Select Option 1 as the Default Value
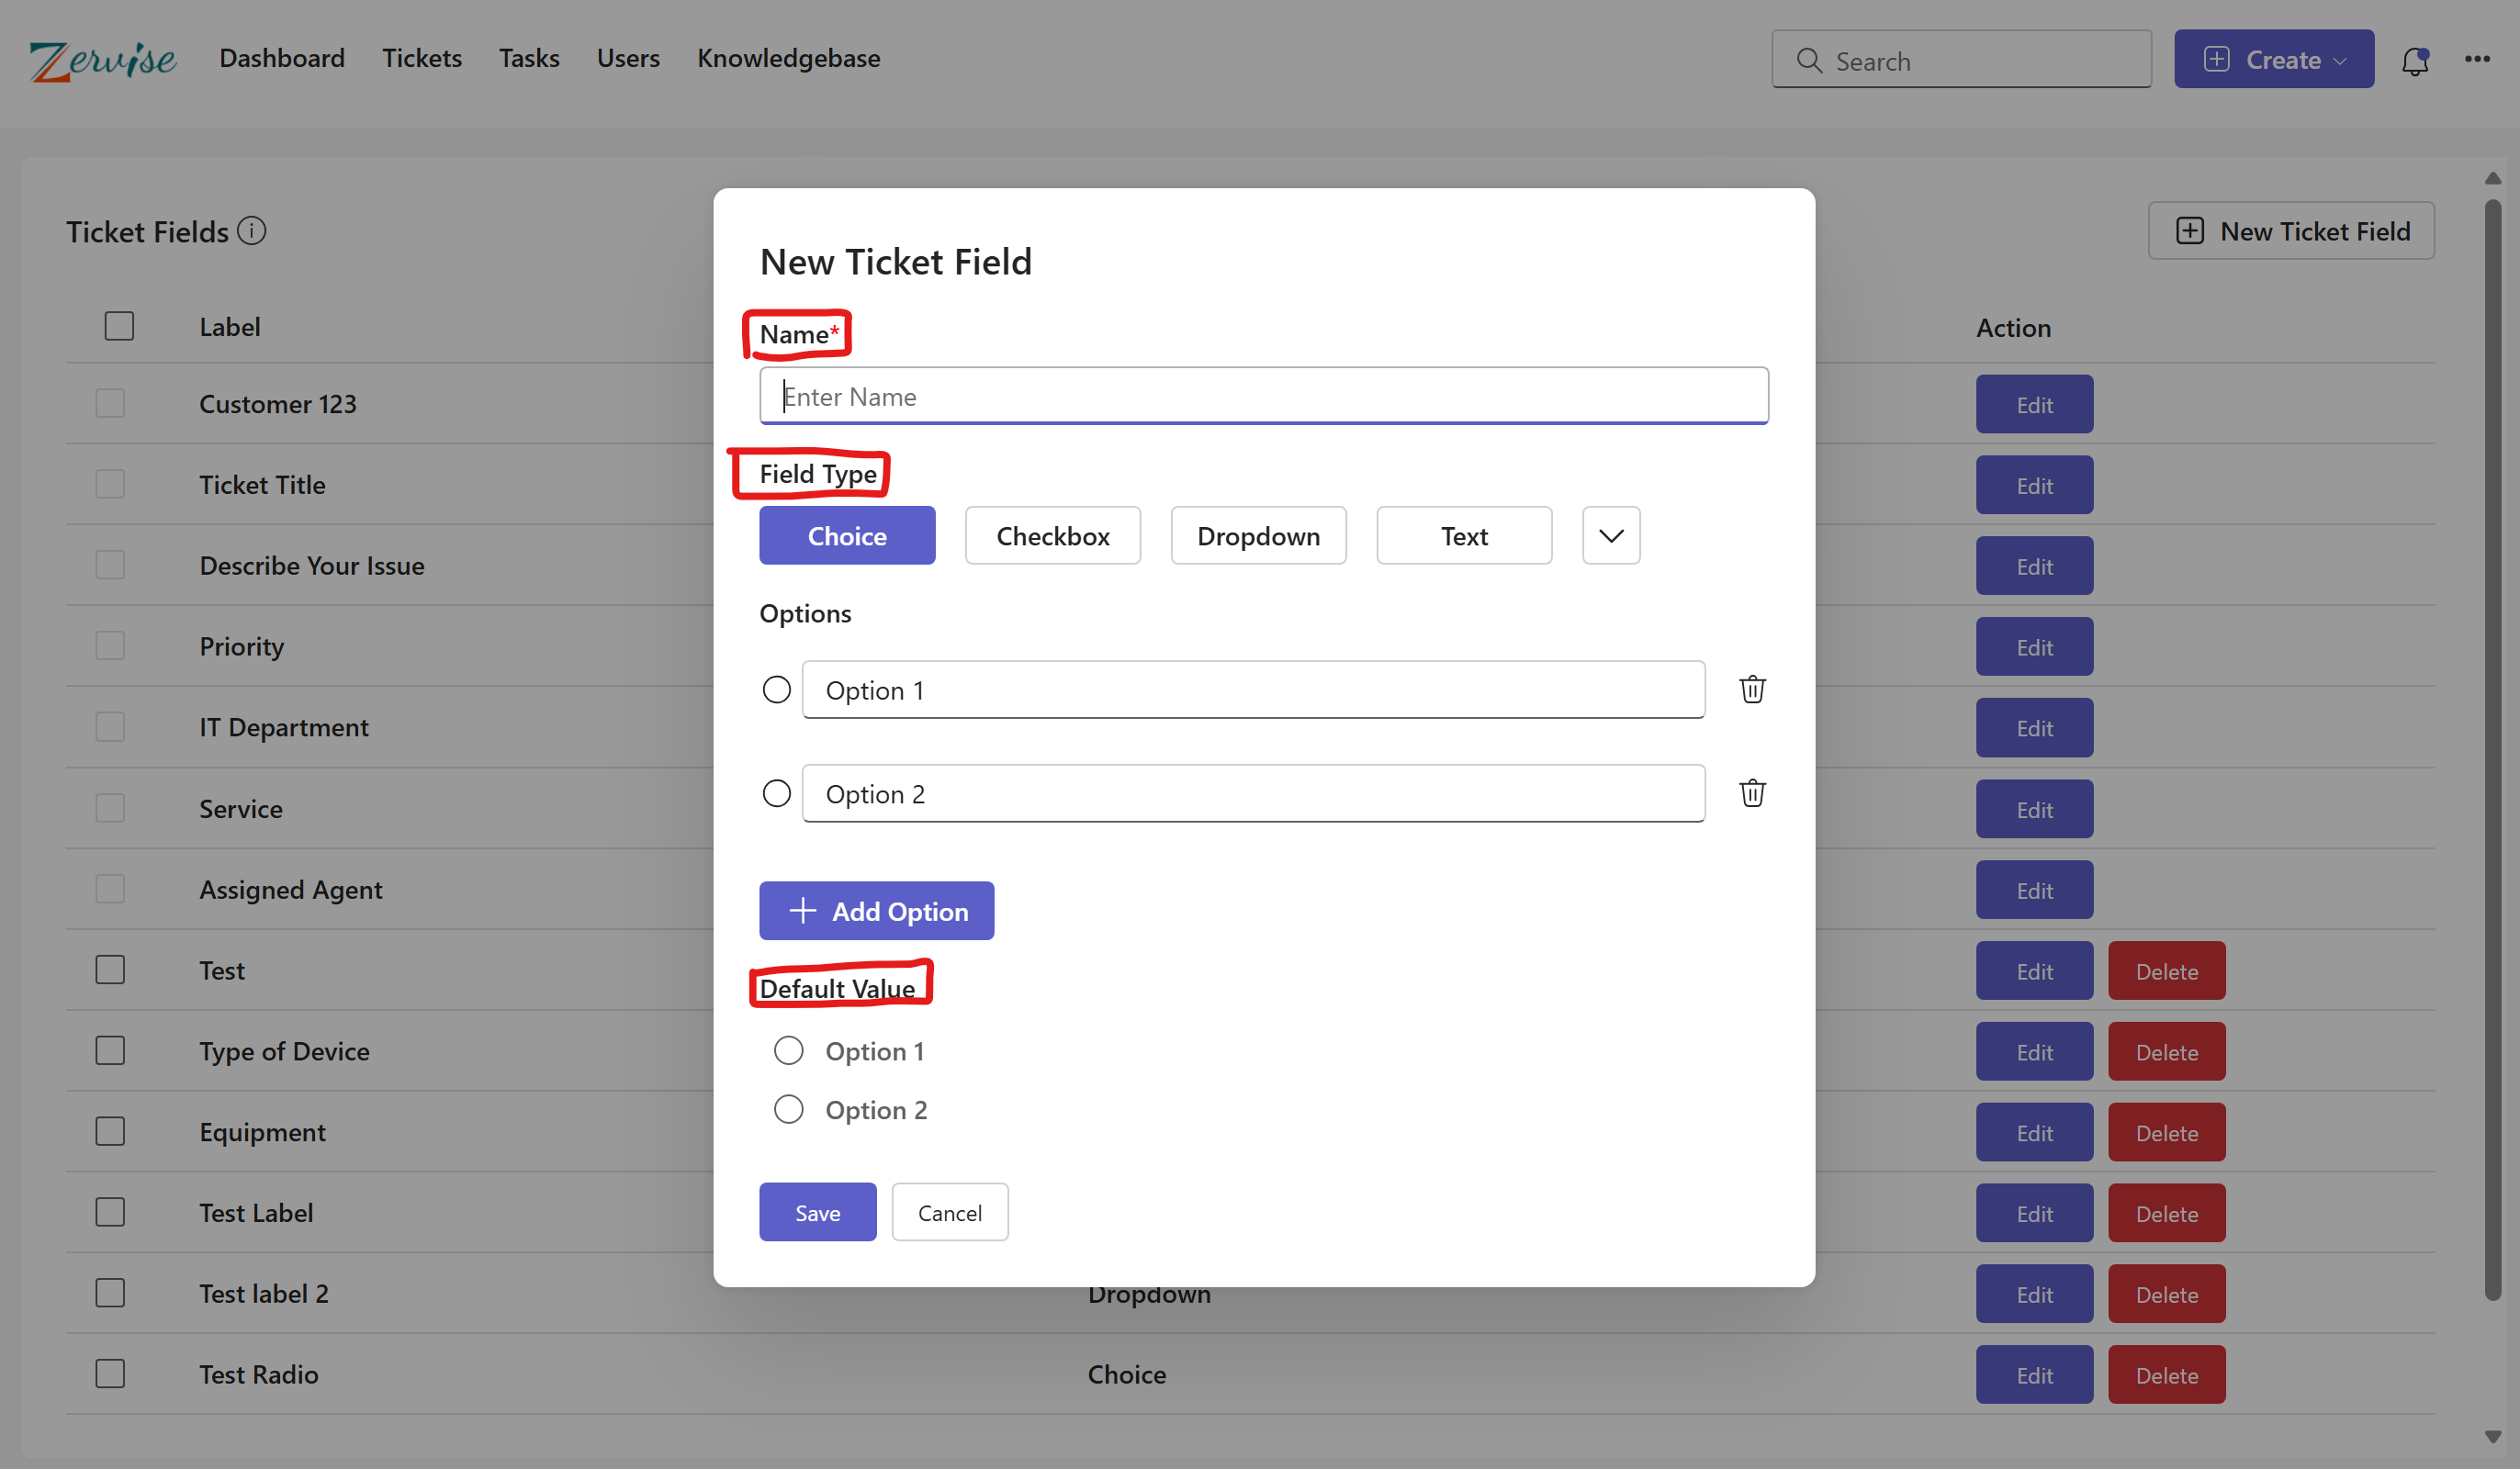This screenshot has height=1469, width=2520. tap(789, 1050)
